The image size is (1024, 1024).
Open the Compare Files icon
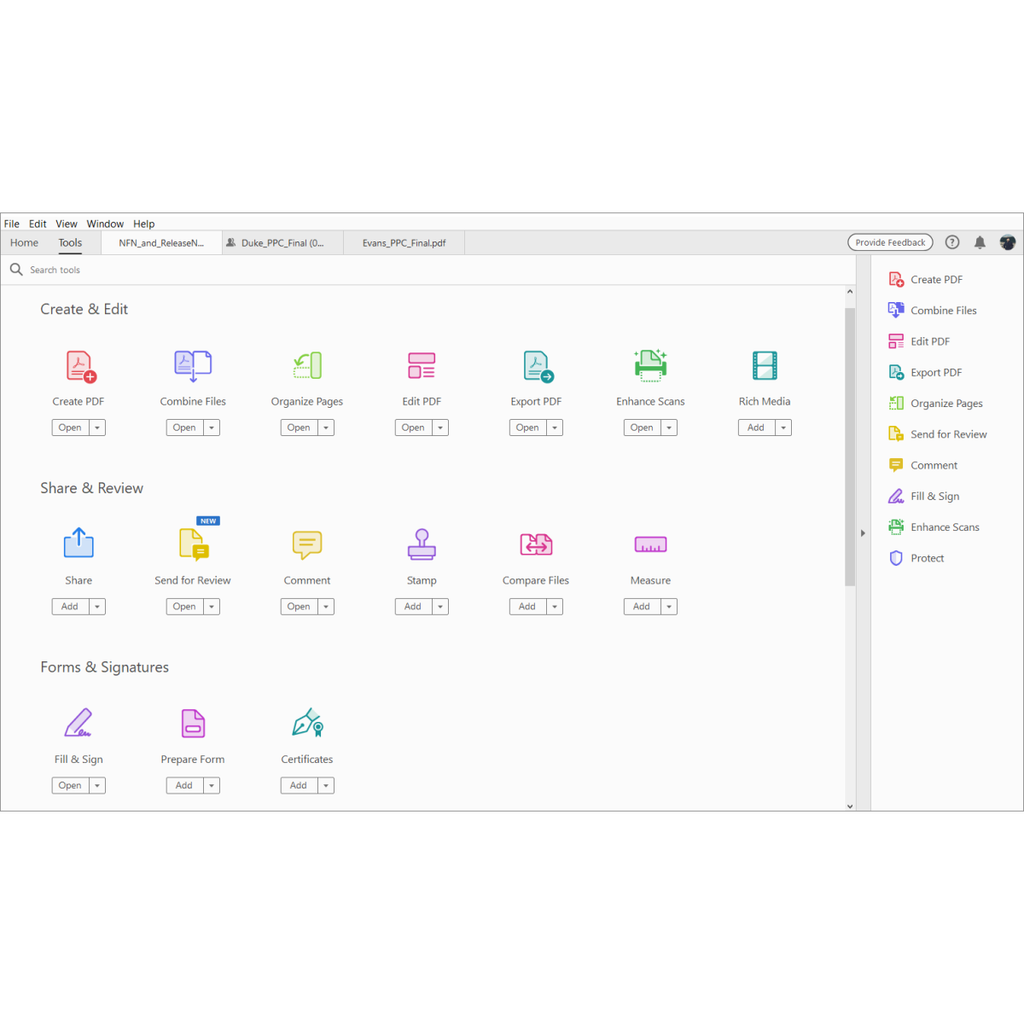[x=536, y=545]
